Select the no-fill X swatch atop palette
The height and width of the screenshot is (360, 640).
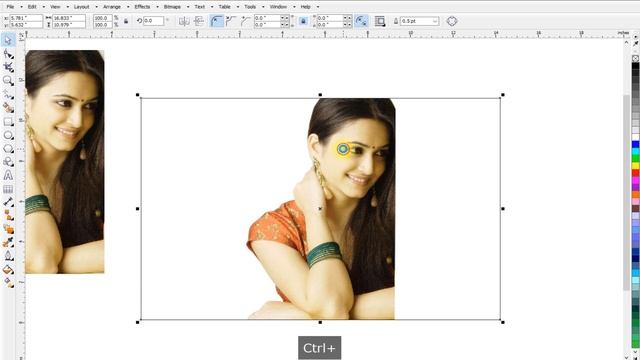[636, 58]
